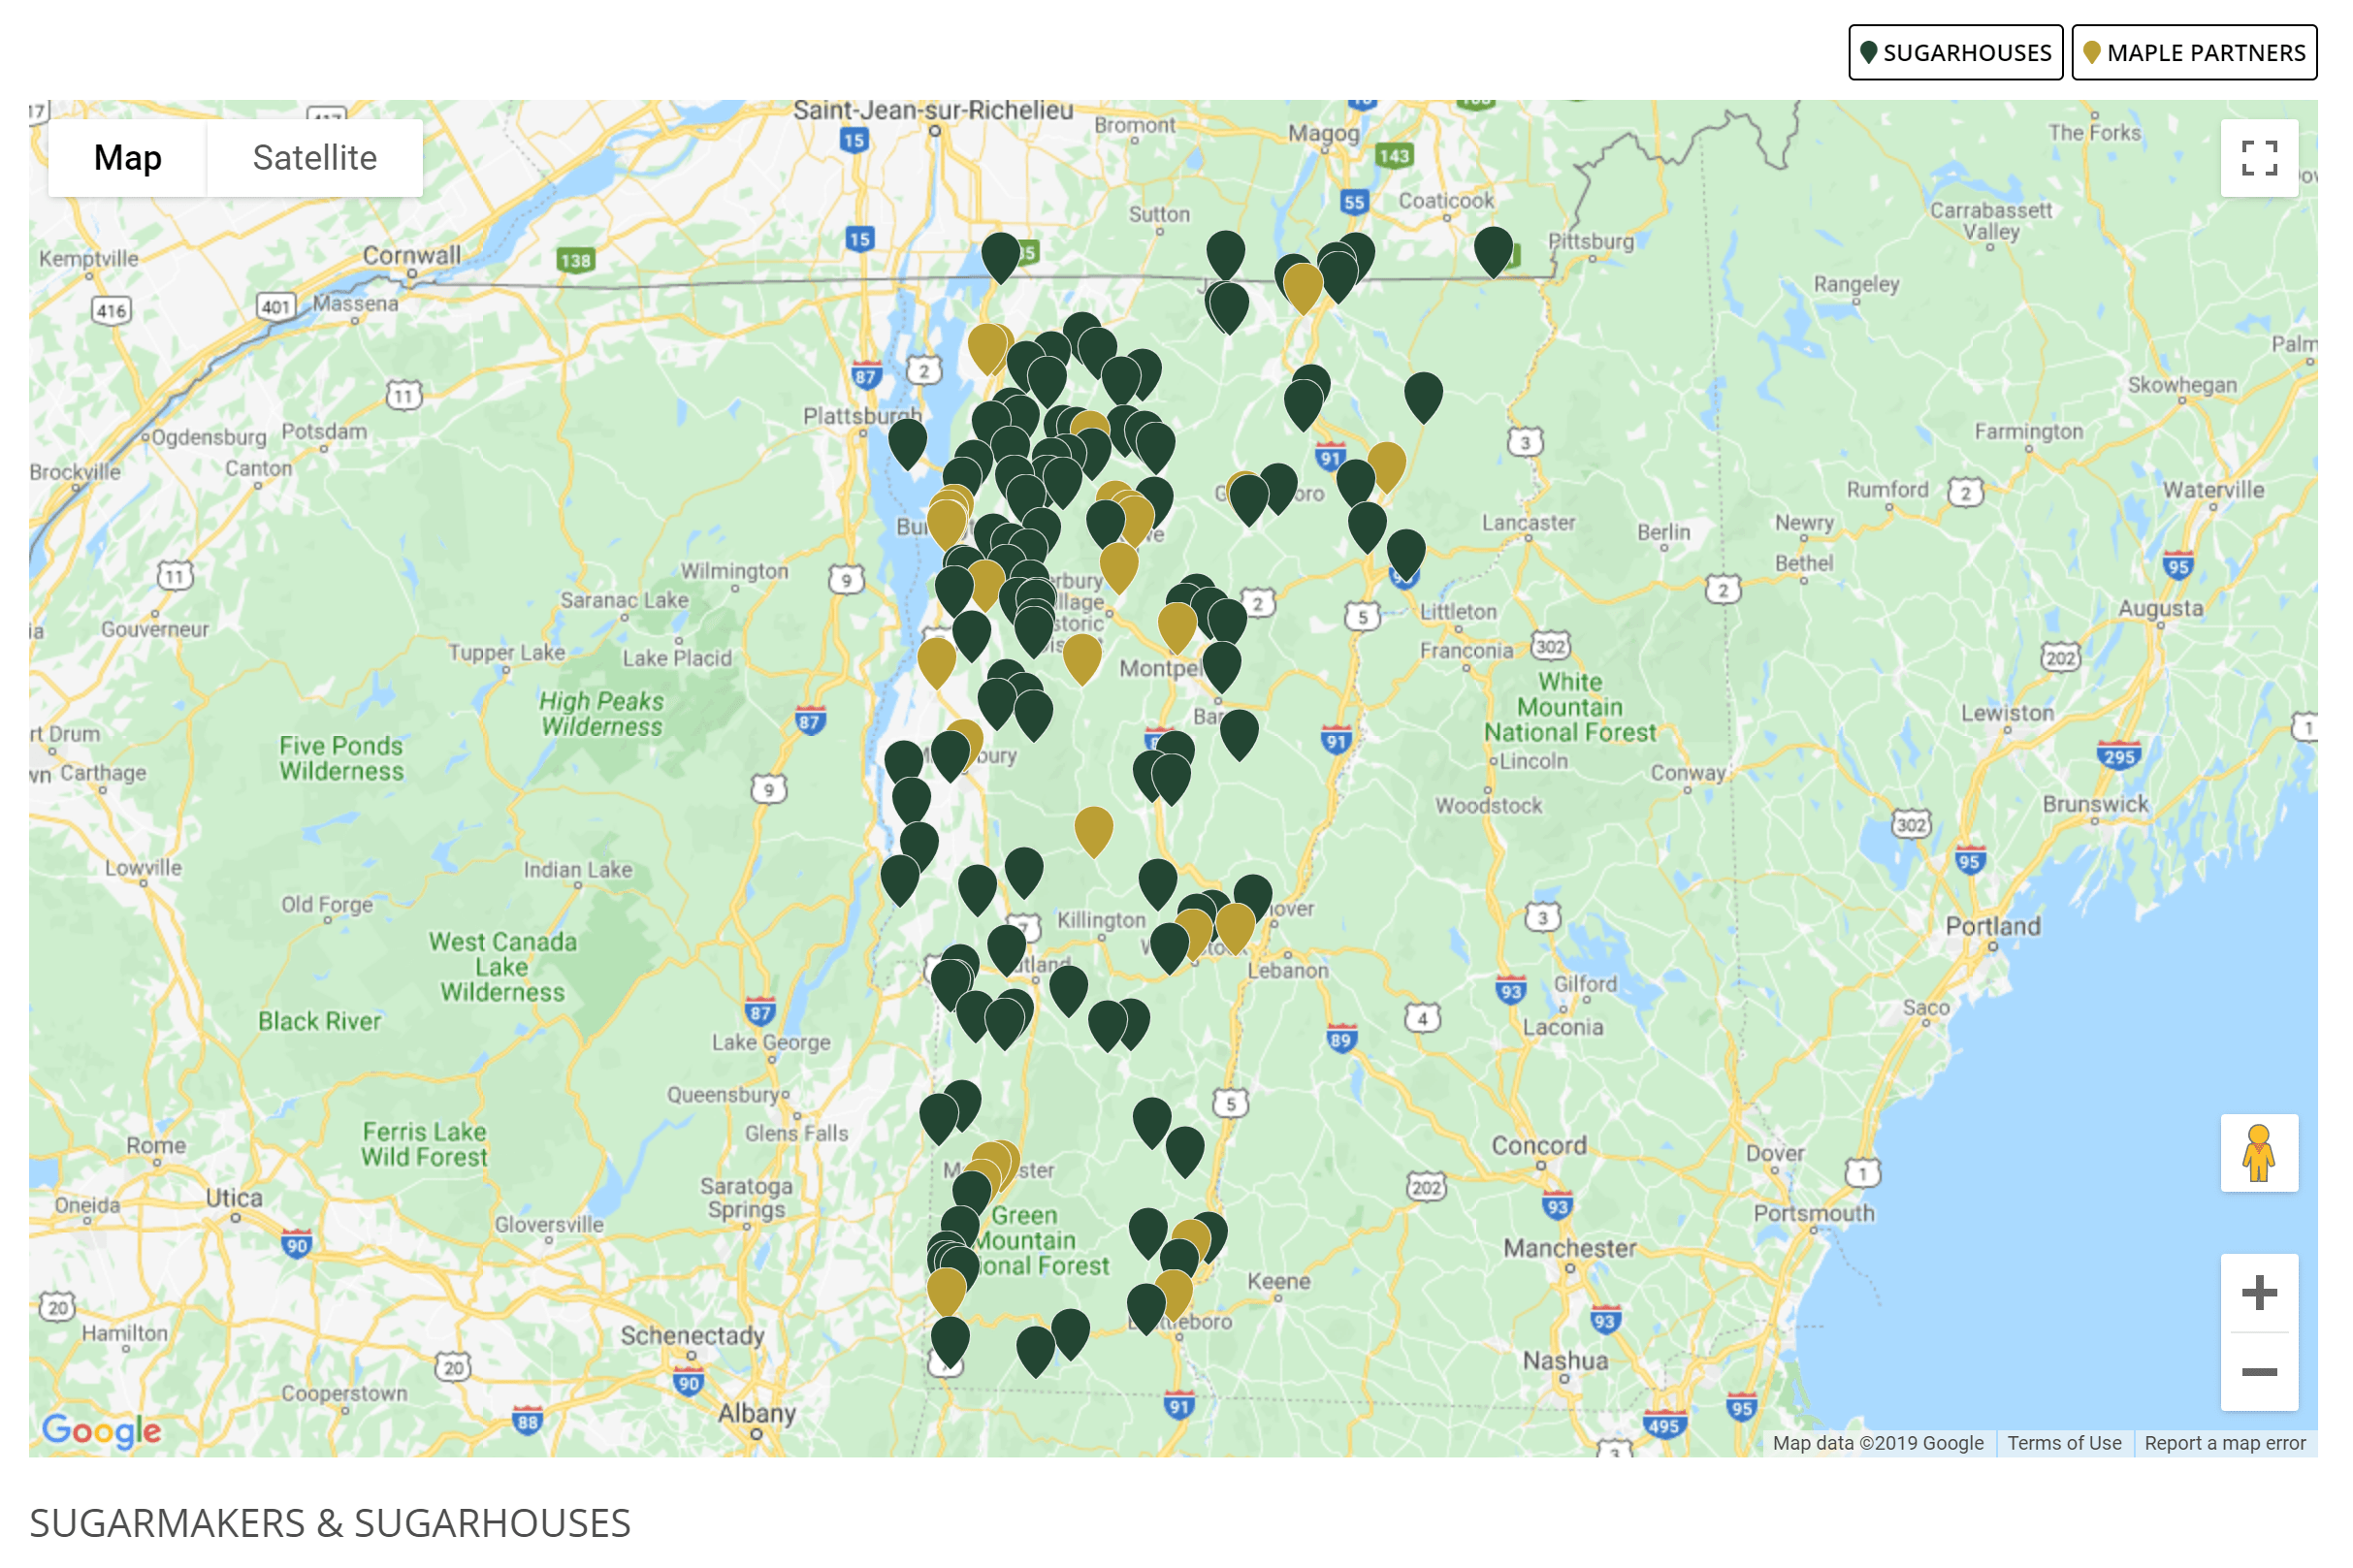This screenshot has width=2353, height=1568.
Task: Zoom out with the minus button
Action: click(x=2259, y=1371)
